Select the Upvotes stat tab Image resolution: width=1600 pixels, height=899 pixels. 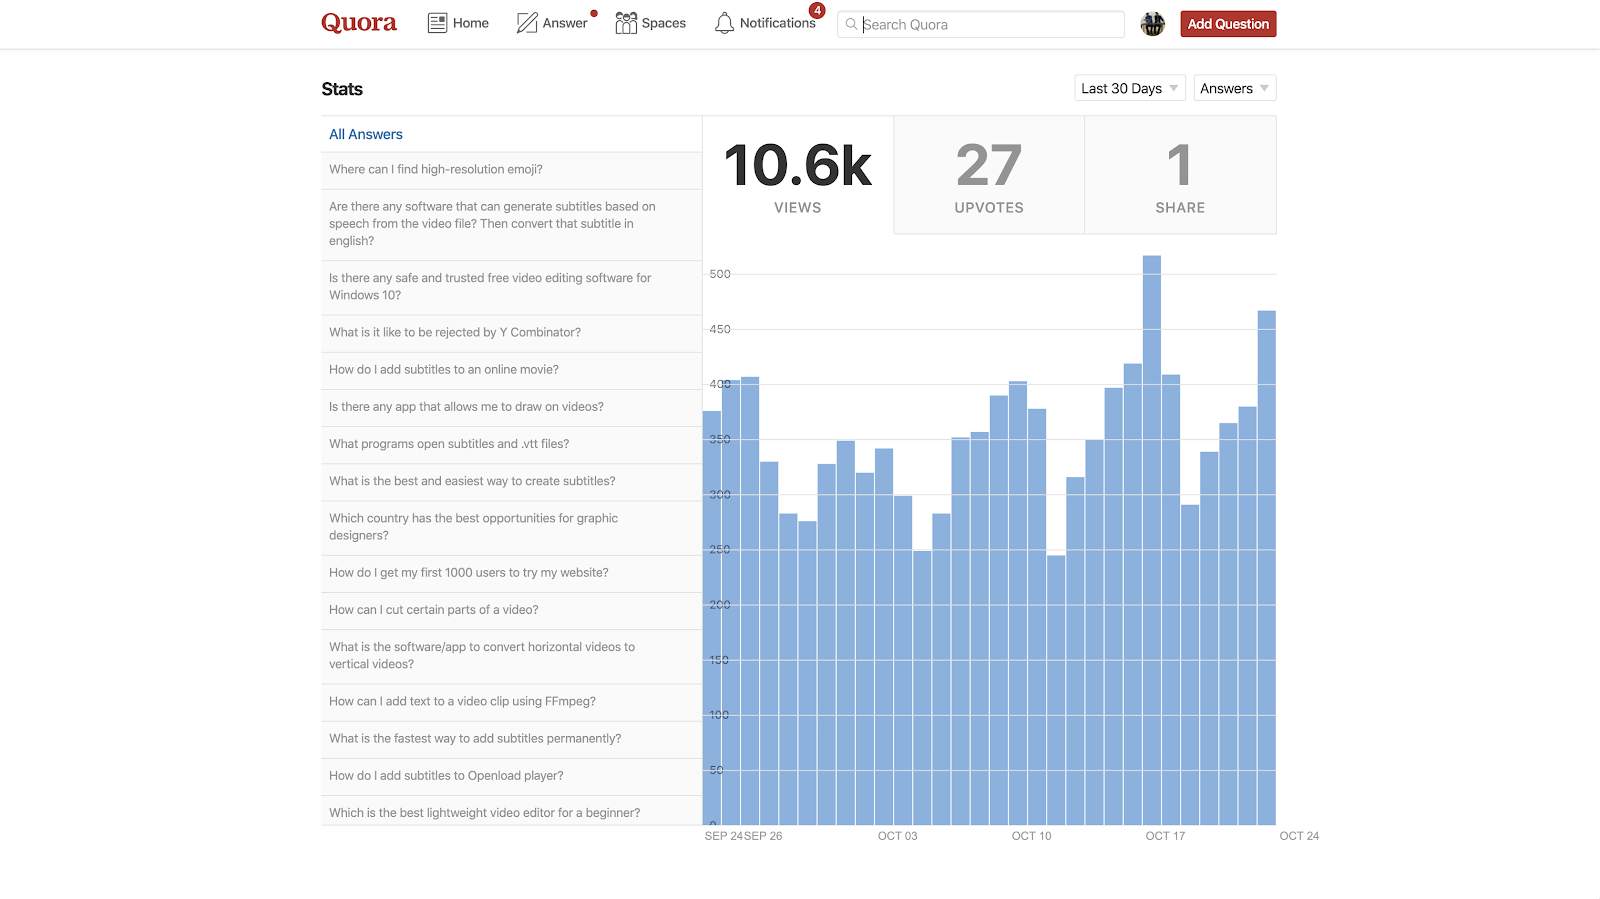pyautogui.click(x=989, y=175)
